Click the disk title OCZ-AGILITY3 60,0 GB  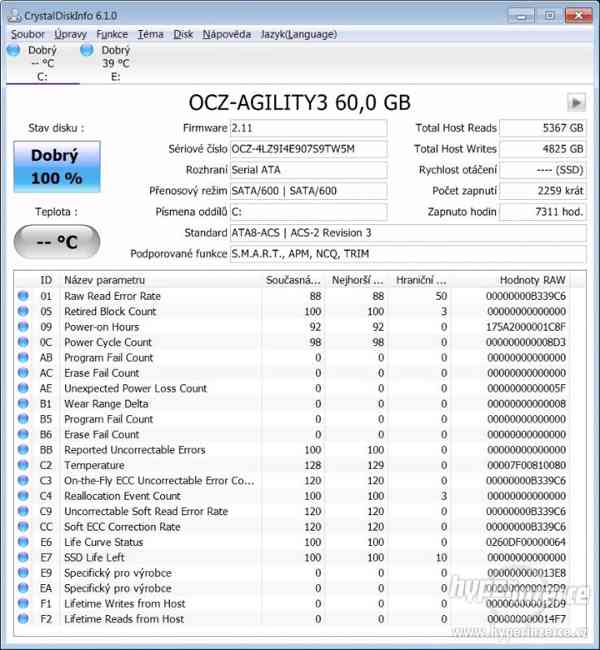pos(299,102)
